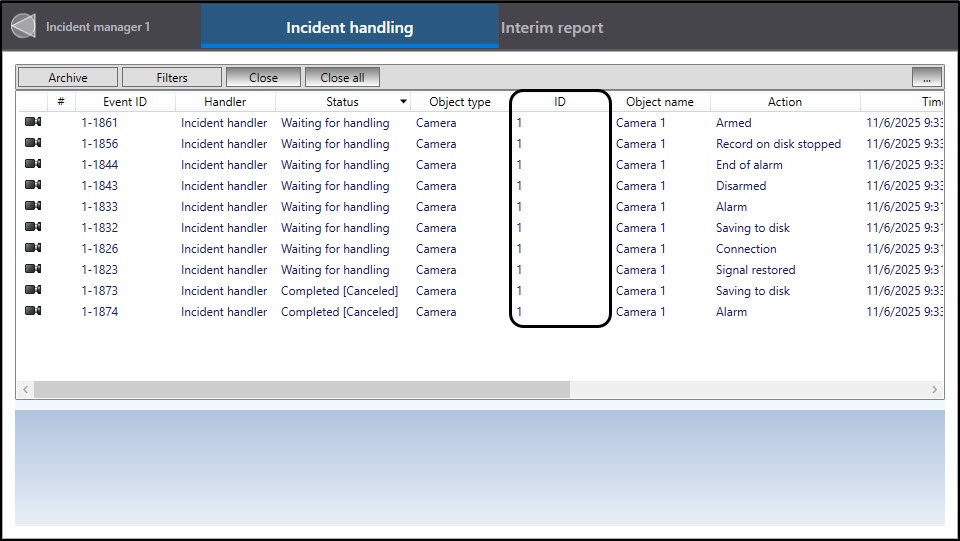Image resolution: width=960 pixels, height=541 pixels.
Task: Click right arrow of horizontal scrollbar
Action: 935,389
